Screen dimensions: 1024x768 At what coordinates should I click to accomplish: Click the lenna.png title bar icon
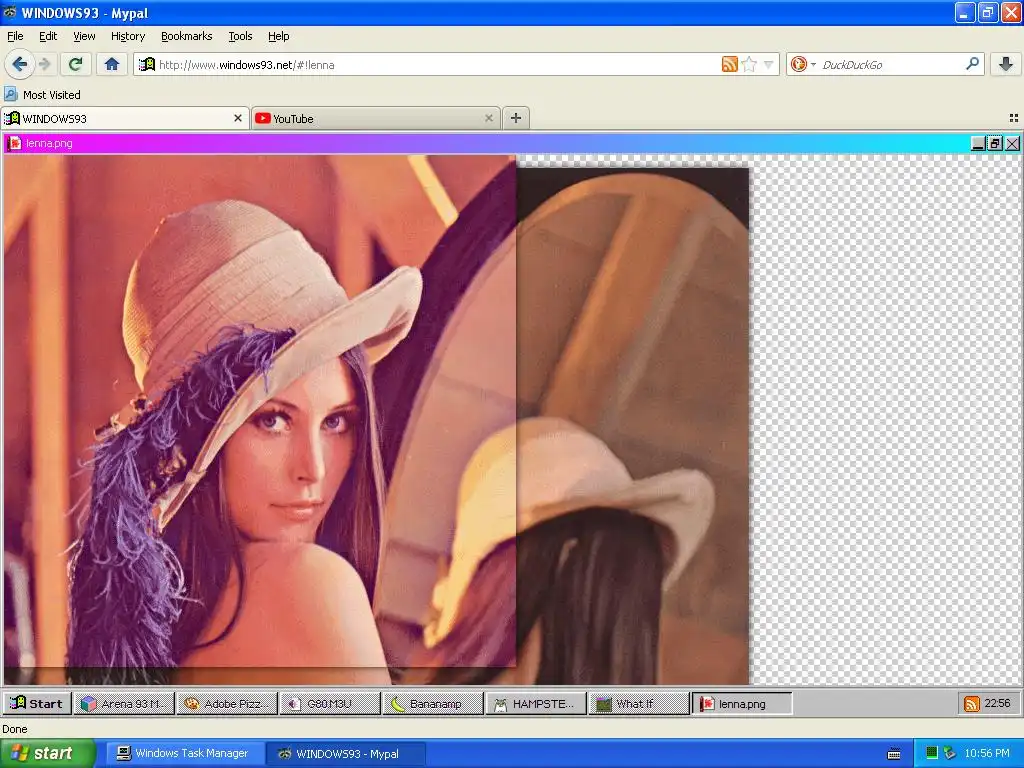[x=14, y=143]
